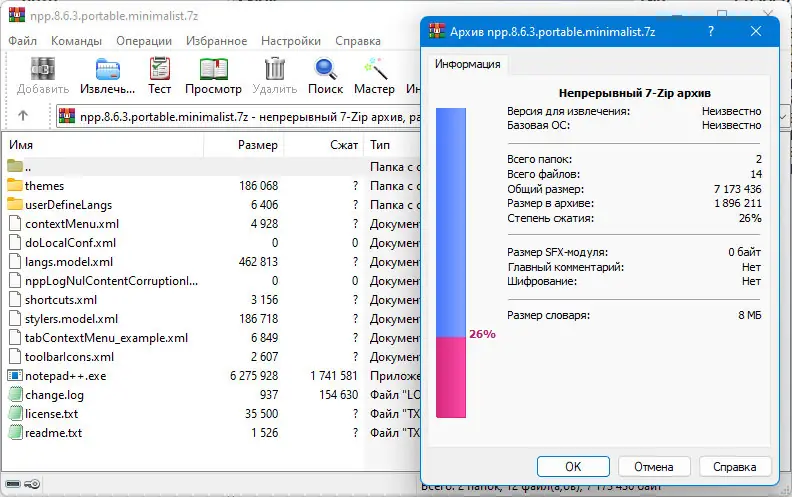The height and width of the screenshot is (497, 792).
Task: Select doLocalConf.xml file name
Action: pos(70,243)
